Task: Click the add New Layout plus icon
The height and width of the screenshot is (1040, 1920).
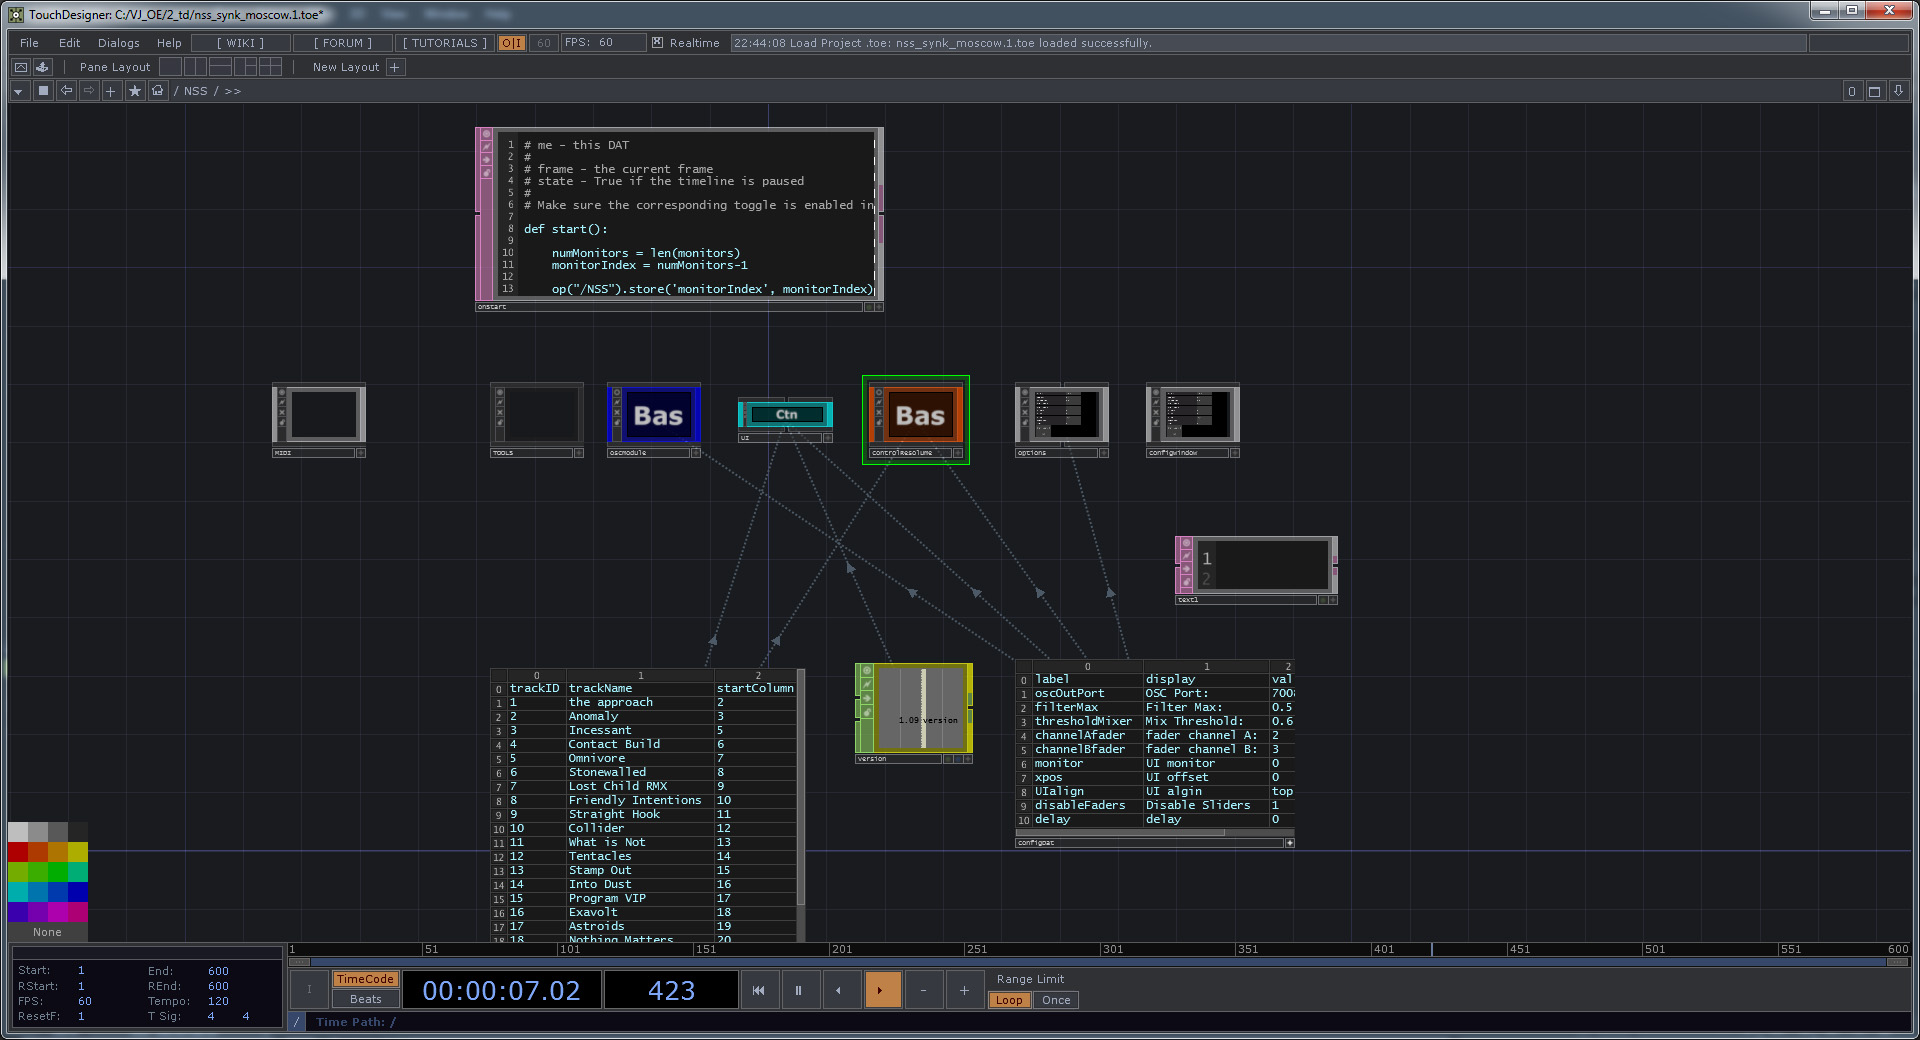Action: click(395, 67)
